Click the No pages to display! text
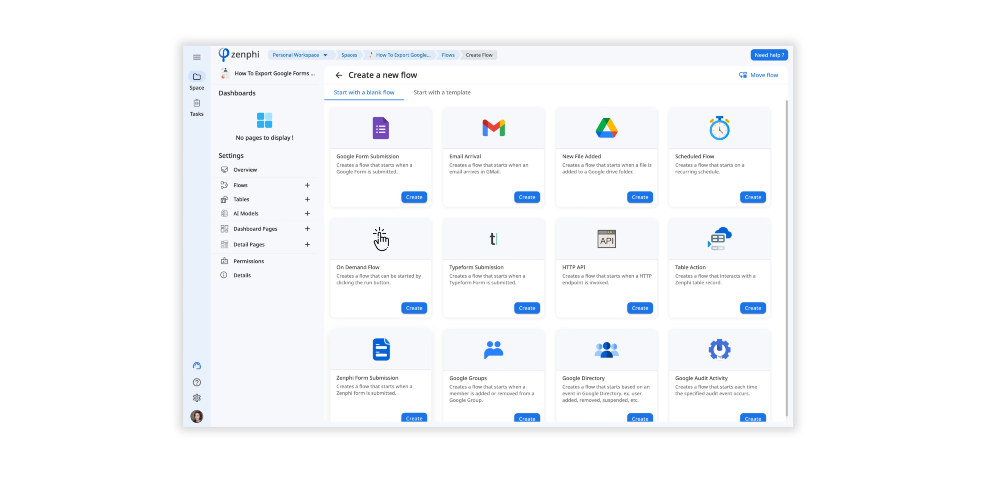The width and height of the screenshot is (991, 500). tap(264, 138)
